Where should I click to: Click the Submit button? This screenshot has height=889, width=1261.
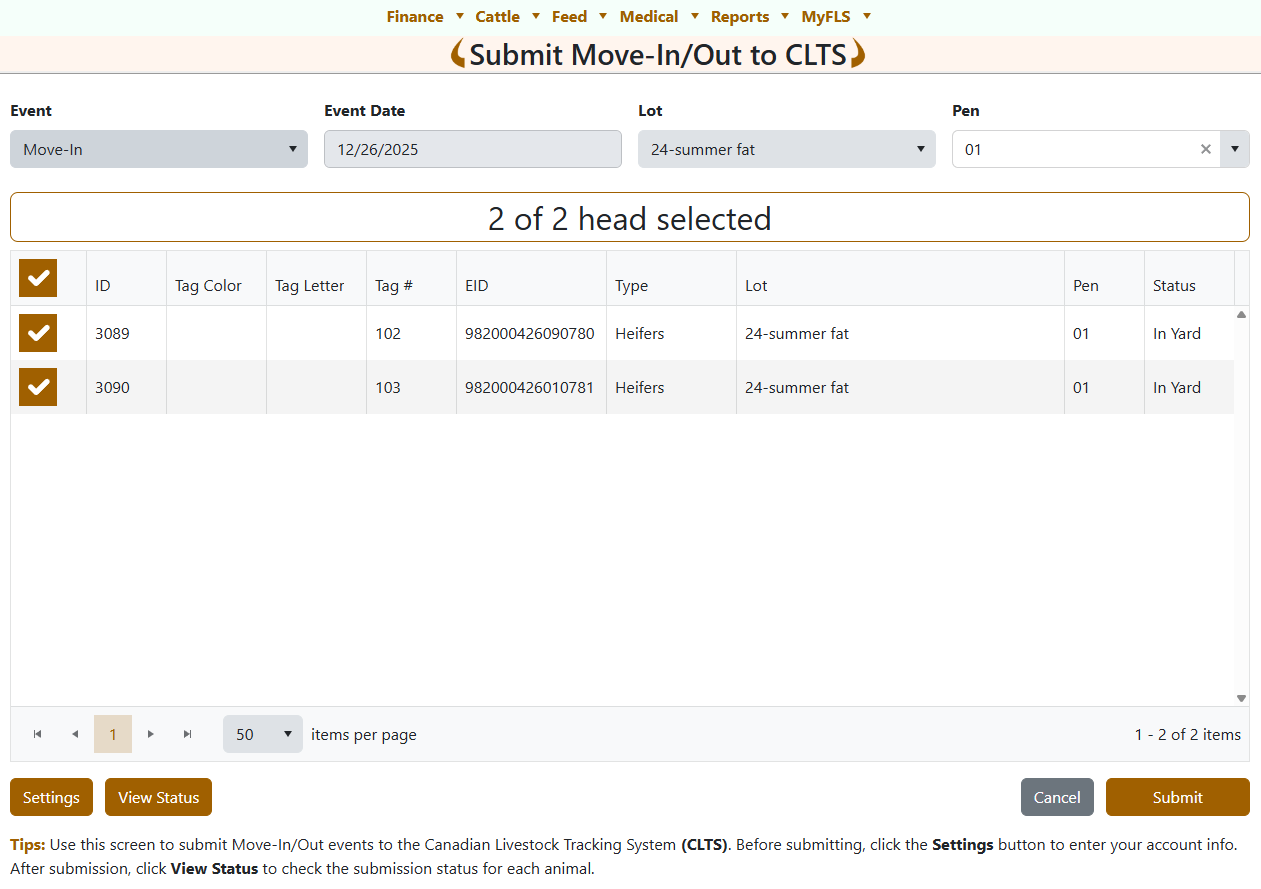tap(1177, 797)
